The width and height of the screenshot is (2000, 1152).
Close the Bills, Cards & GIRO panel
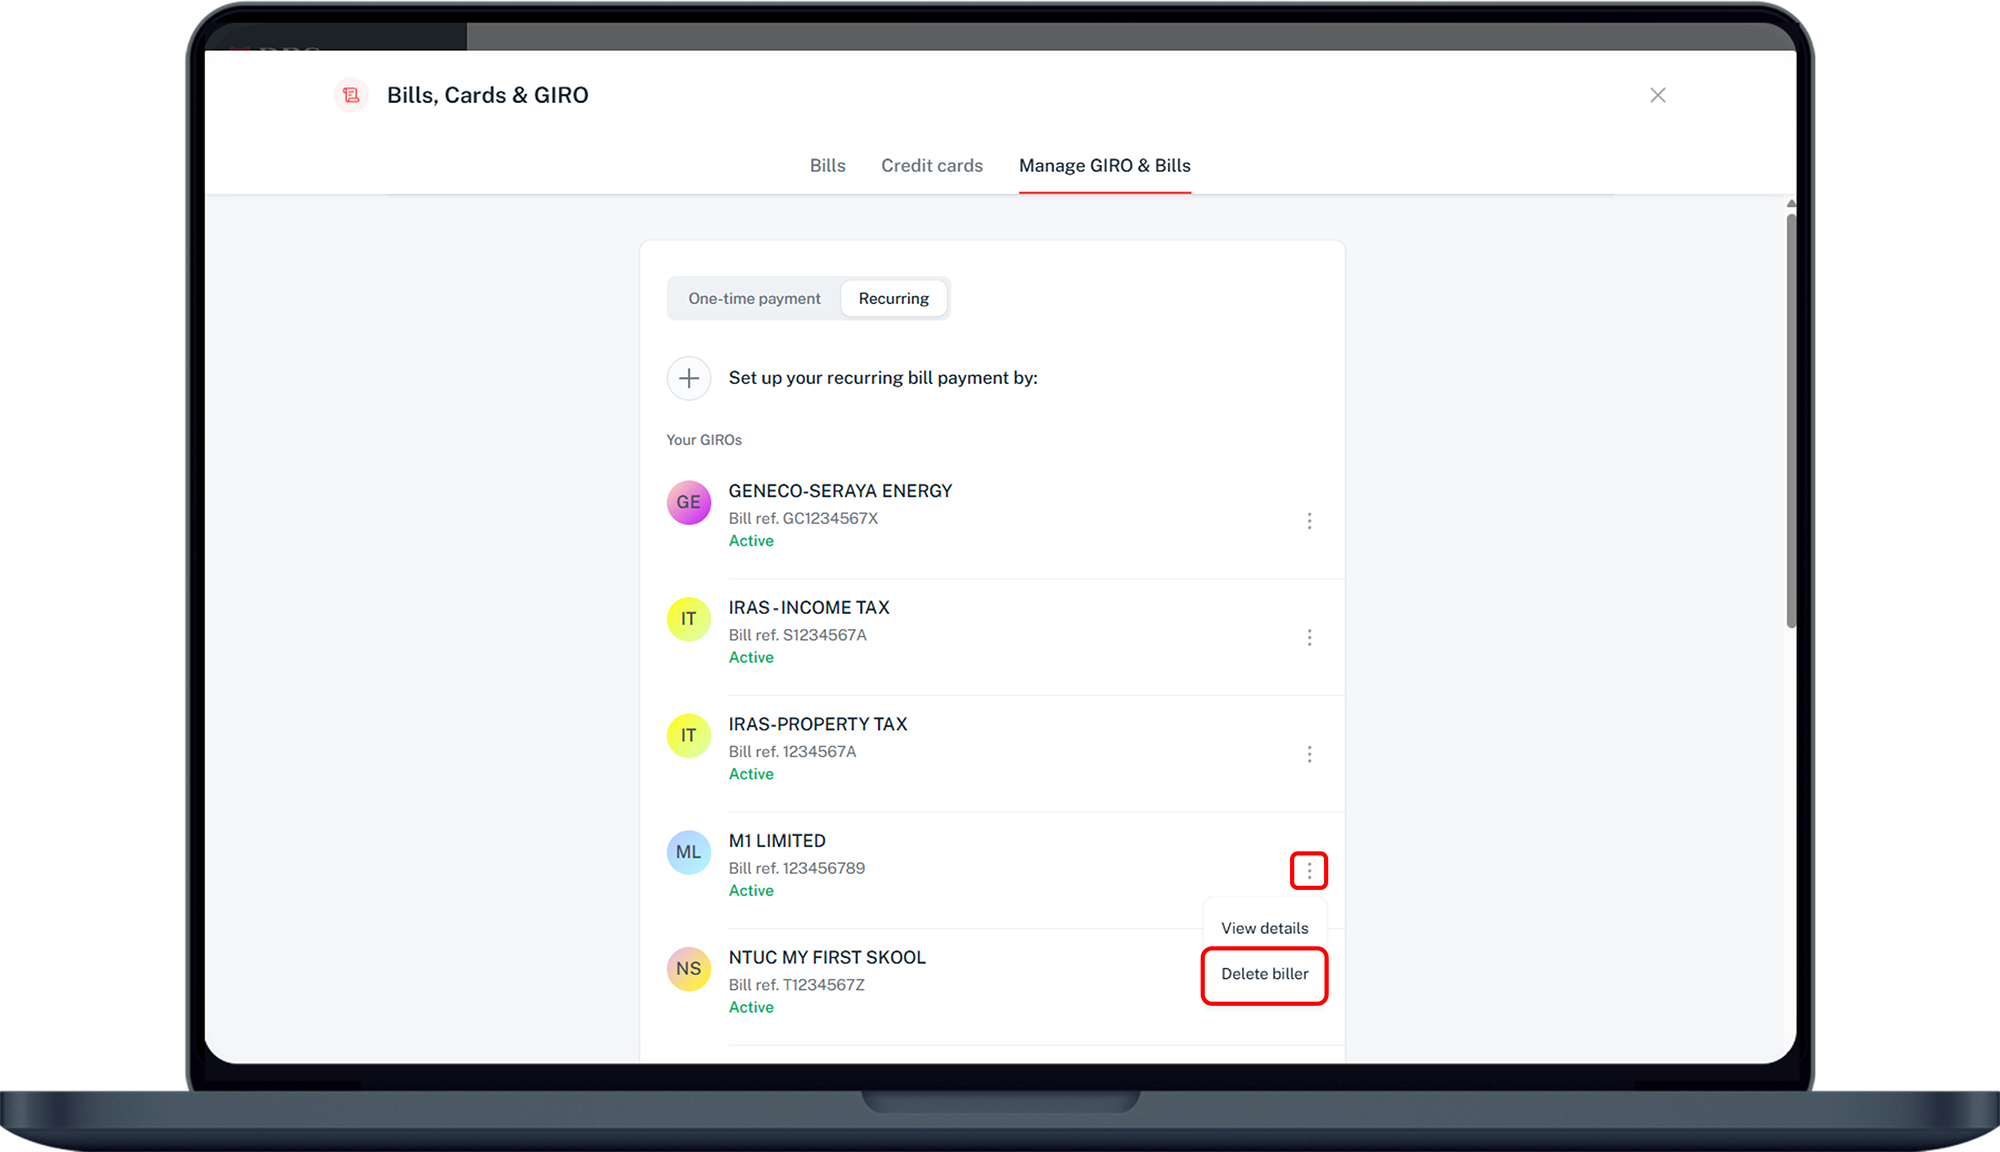[x=1658, y=95]
